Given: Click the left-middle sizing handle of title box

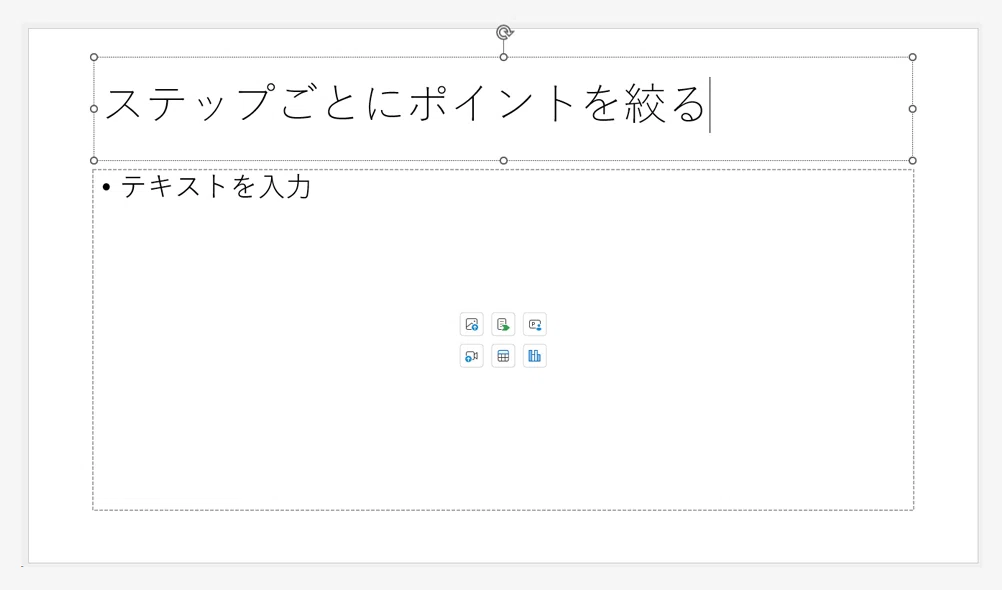Looking at the screenshot, I should coord(94,109).
